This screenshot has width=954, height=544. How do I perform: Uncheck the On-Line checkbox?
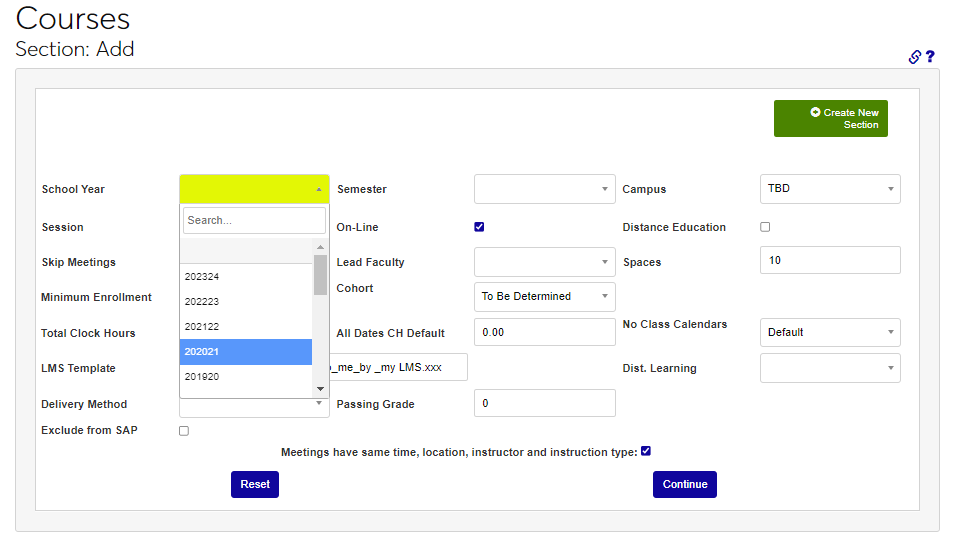tap(479, 227)
